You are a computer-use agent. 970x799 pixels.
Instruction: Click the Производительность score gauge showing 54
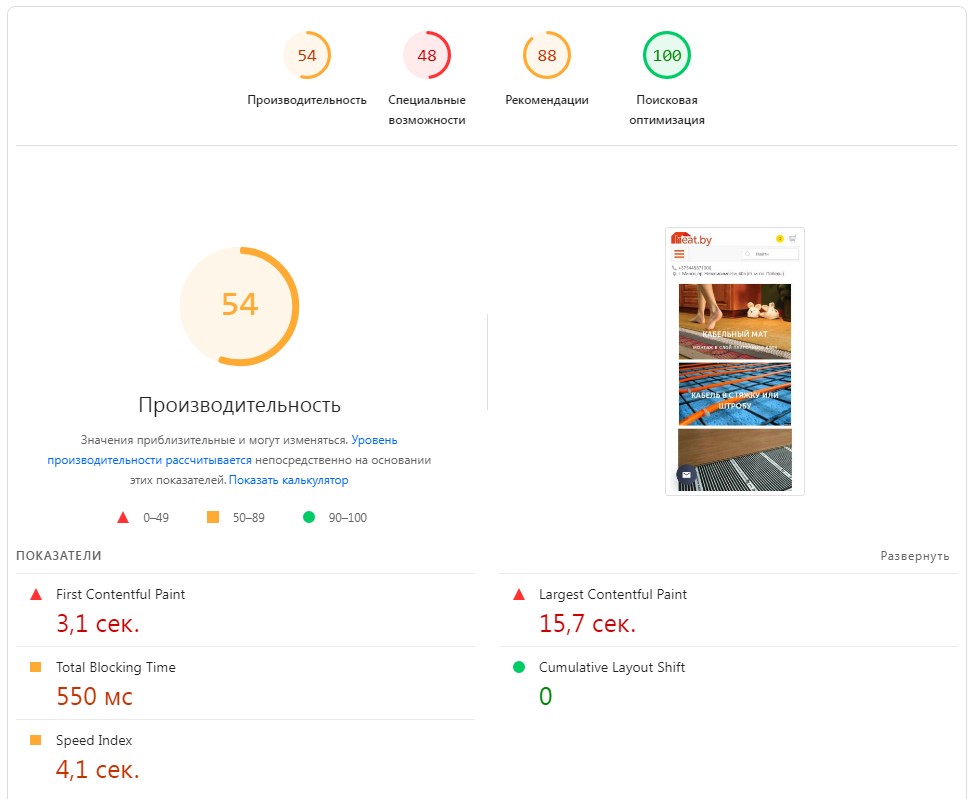click(308, 56)
